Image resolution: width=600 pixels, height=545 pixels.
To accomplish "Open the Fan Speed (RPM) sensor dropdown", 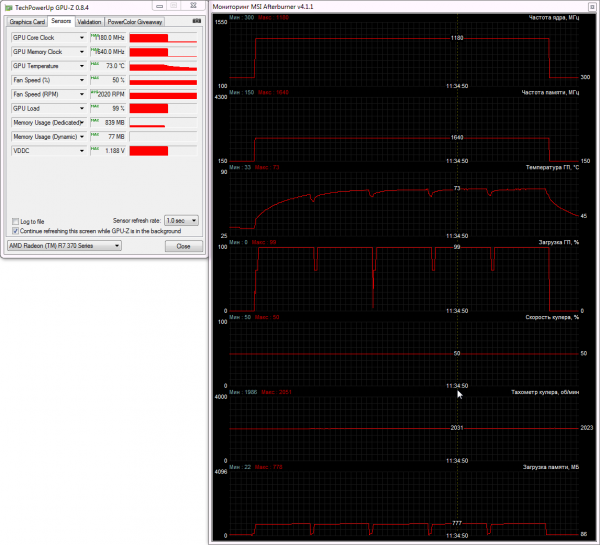I will 82,94.
